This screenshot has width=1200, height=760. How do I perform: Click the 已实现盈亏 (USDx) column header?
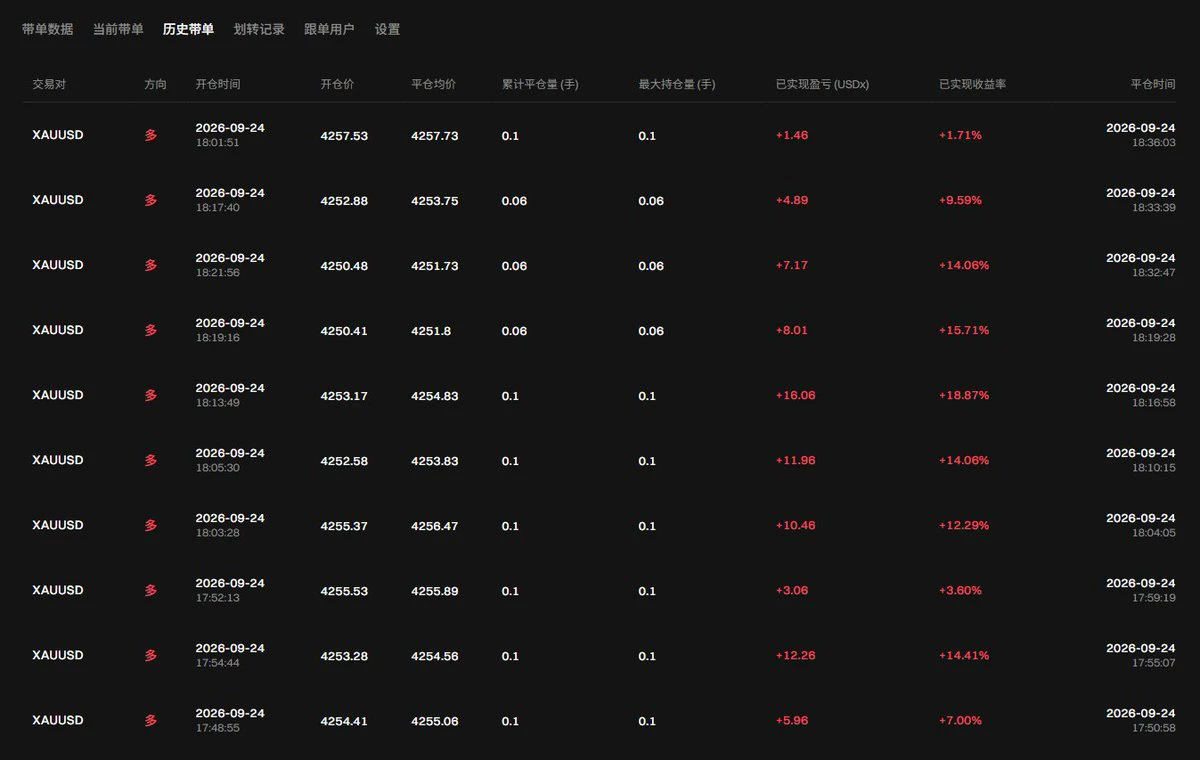click(823, 85)
